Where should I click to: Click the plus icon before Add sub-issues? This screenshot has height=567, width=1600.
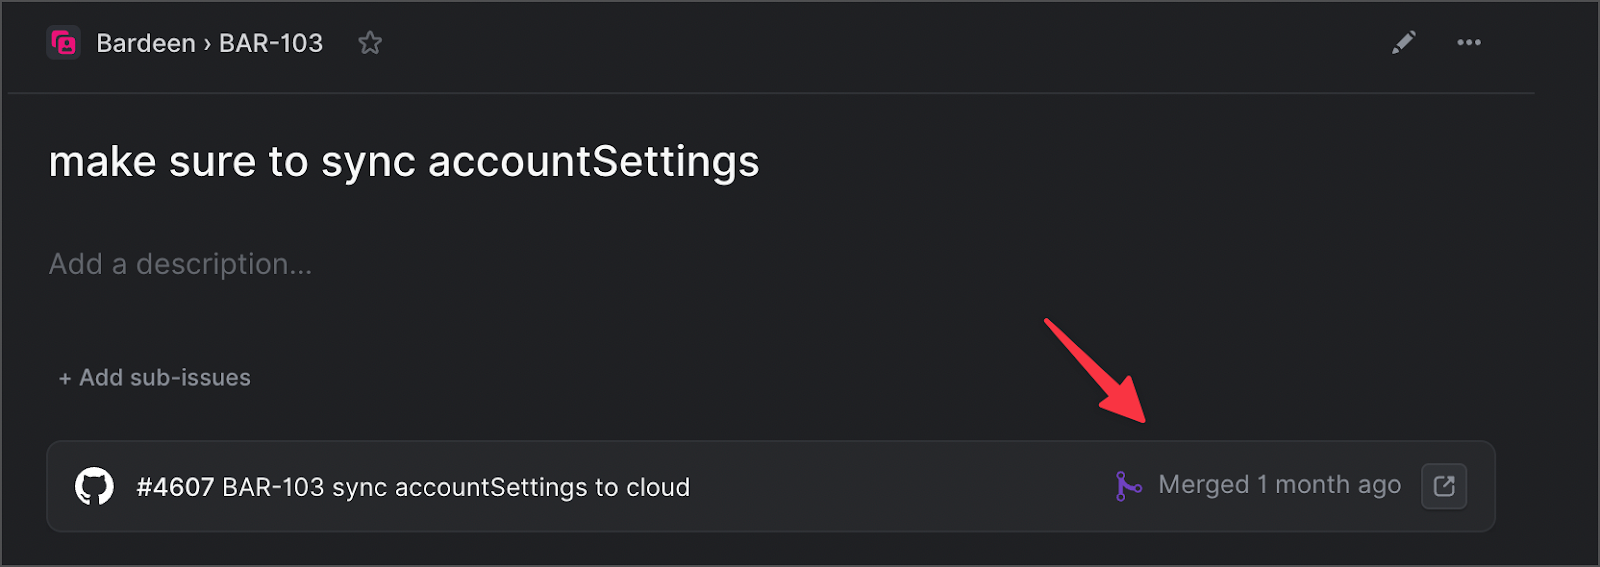tap(65, 379)
